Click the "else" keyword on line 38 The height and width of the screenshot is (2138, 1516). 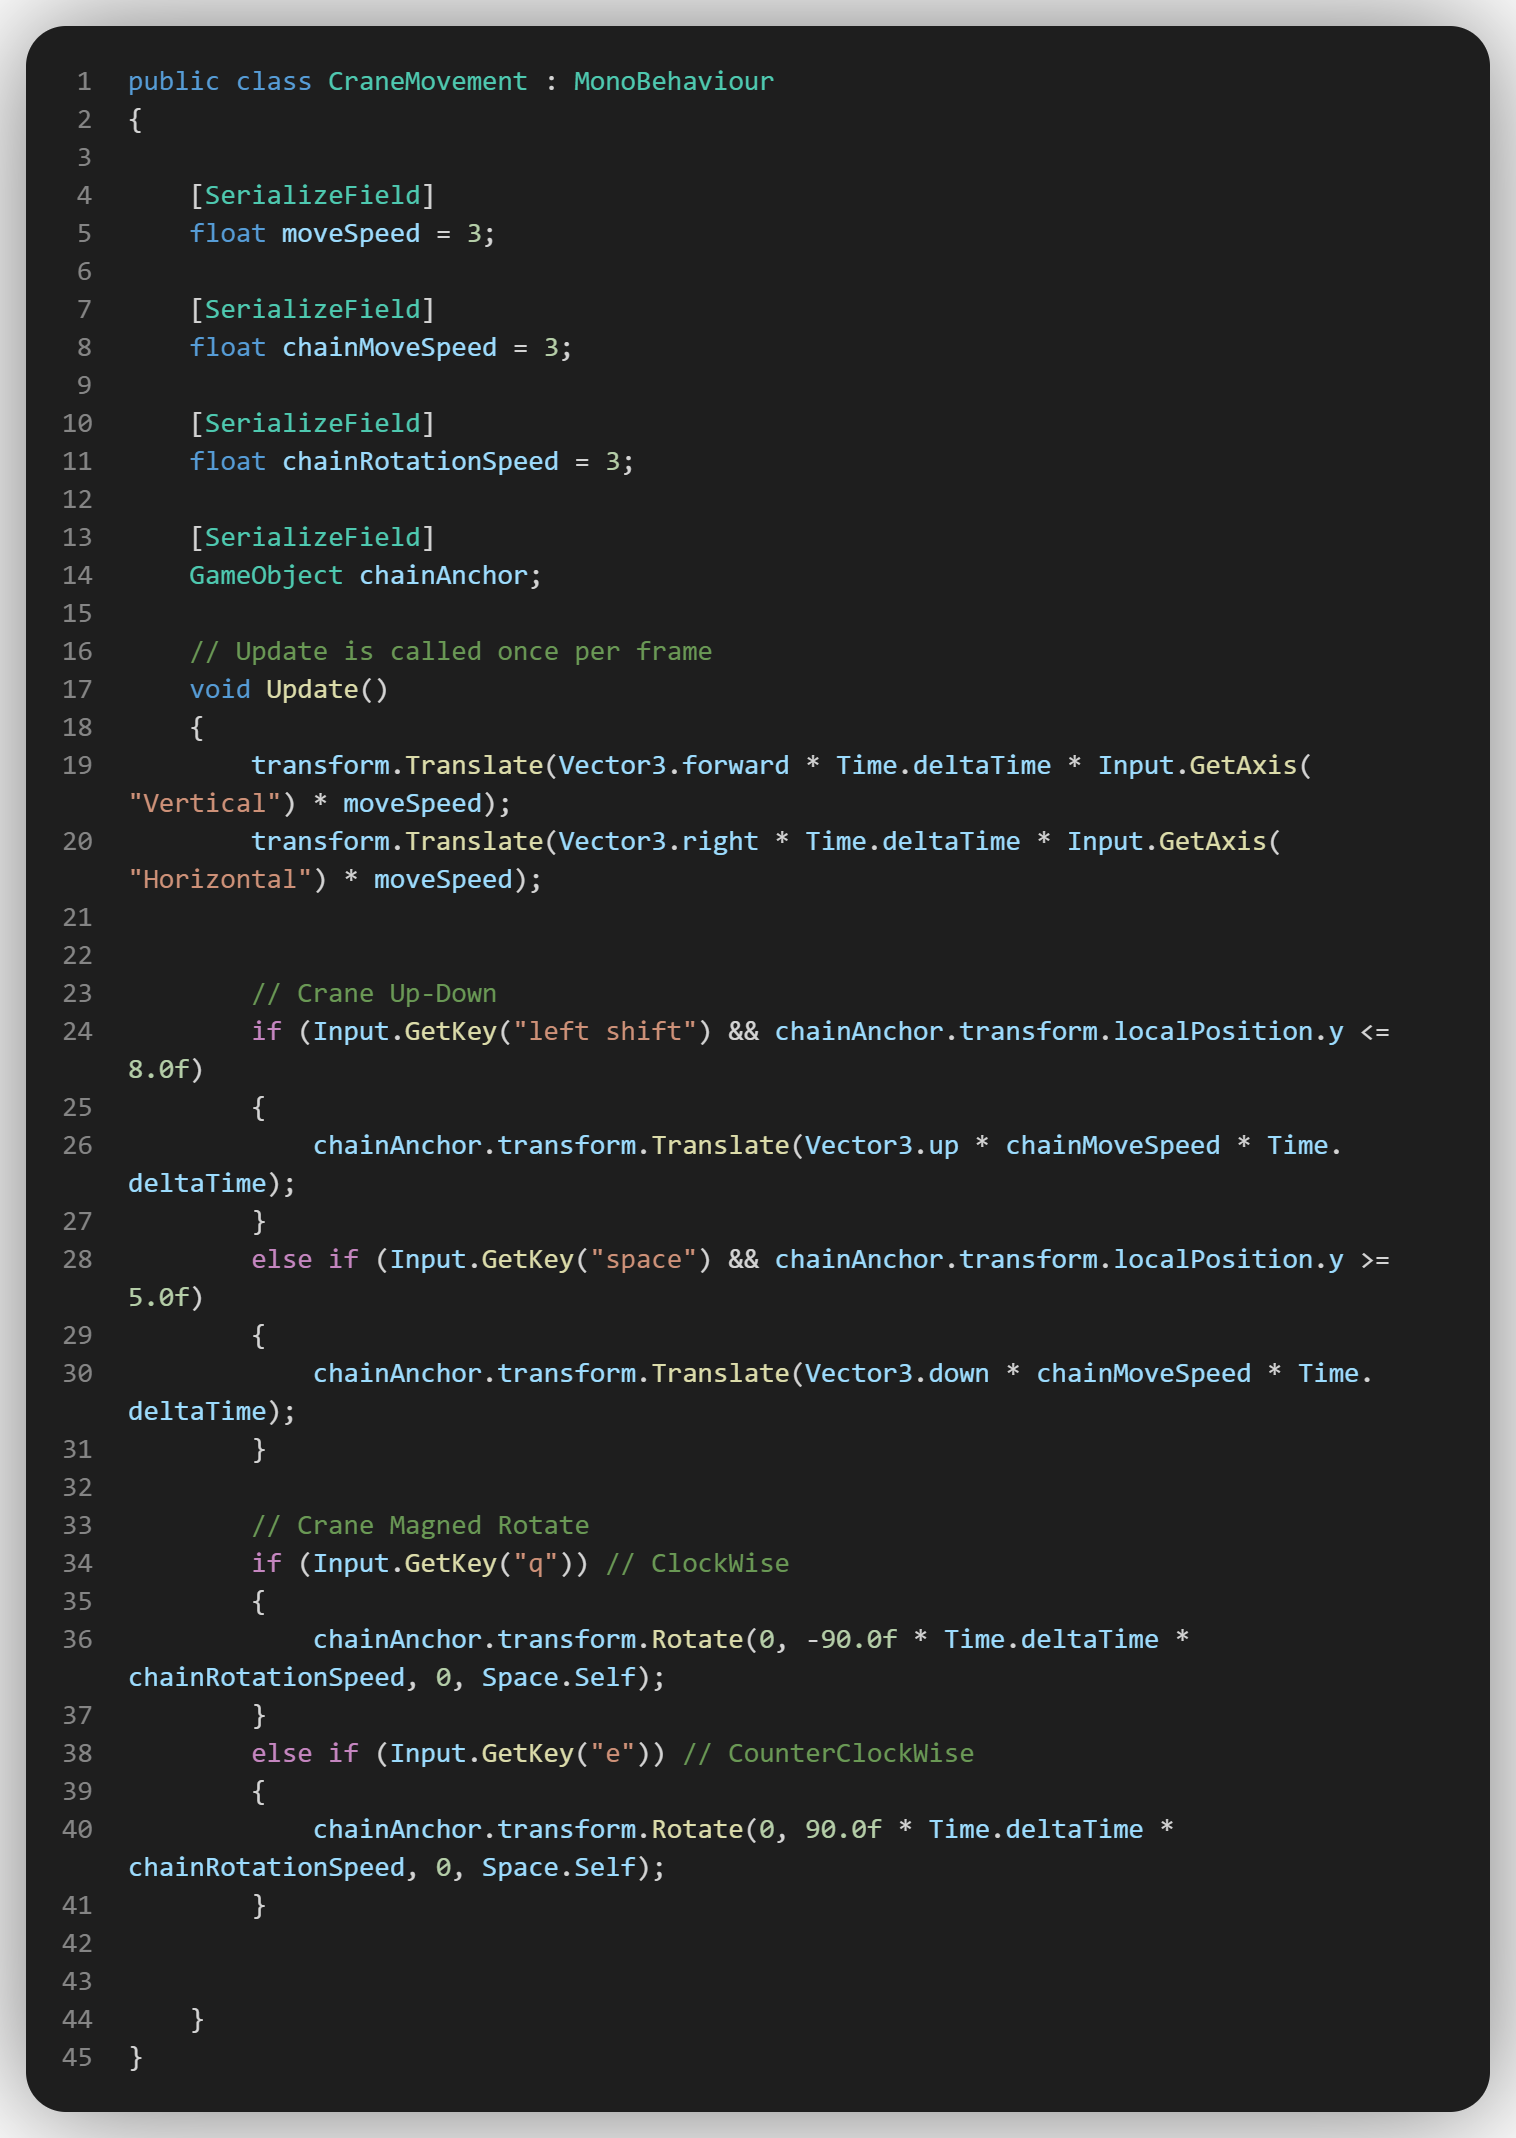(282, 1753)
